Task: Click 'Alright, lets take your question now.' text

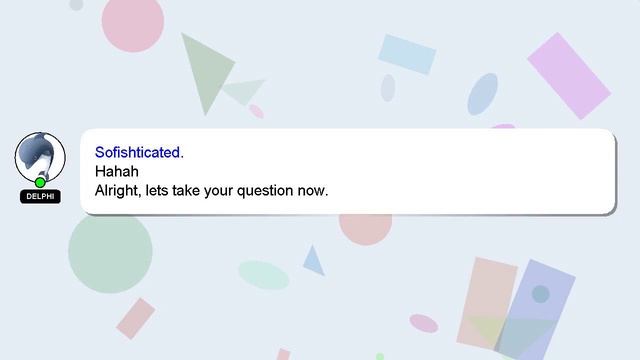Action: tap(211, 191)
